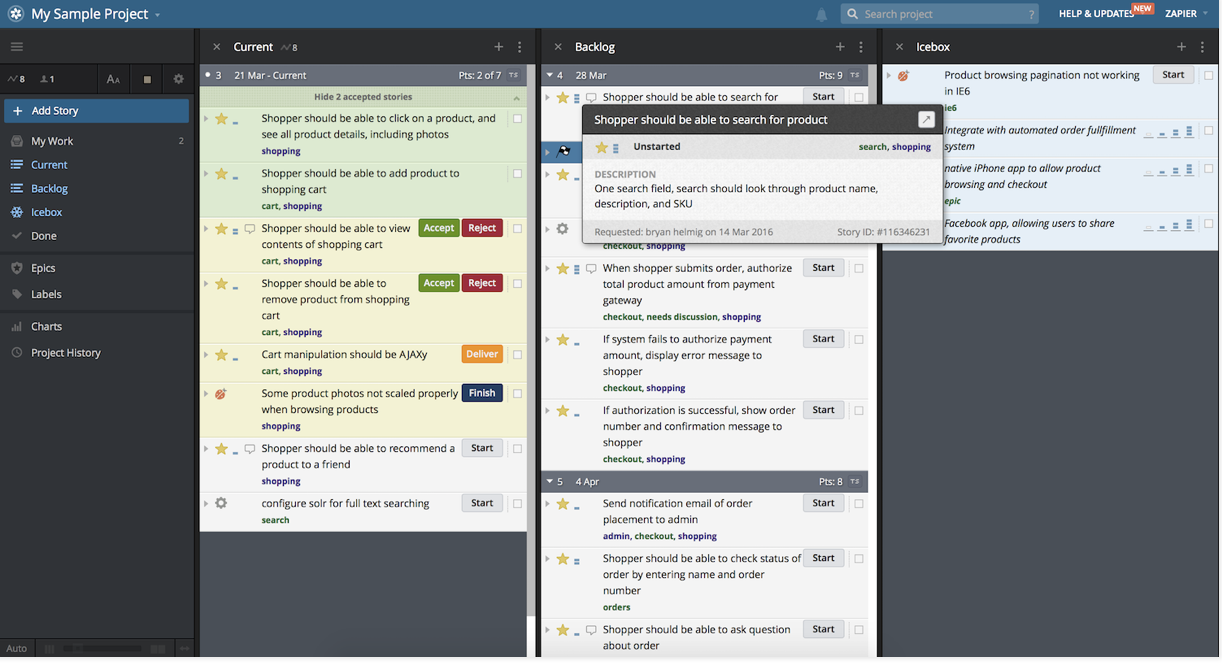Open the three-dot menu in Icebox panel
This screenshot has height=664, width=1222.
(1202, 47)
